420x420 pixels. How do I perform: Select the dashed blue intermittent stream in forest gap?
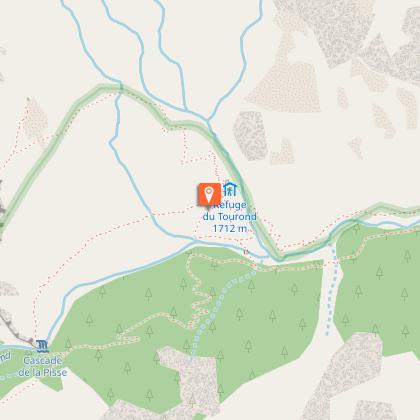point(332,290)
